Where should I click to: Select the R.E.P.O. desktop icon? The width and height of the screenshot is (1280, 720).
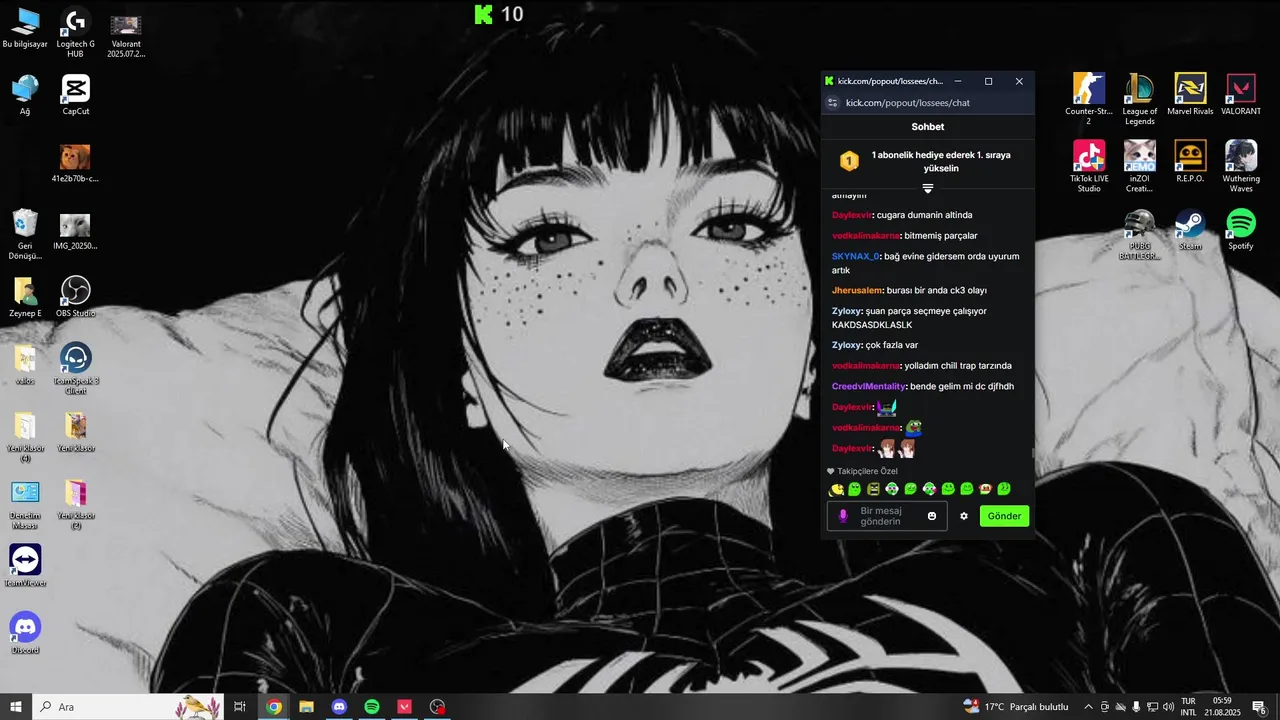(1190, 161)
